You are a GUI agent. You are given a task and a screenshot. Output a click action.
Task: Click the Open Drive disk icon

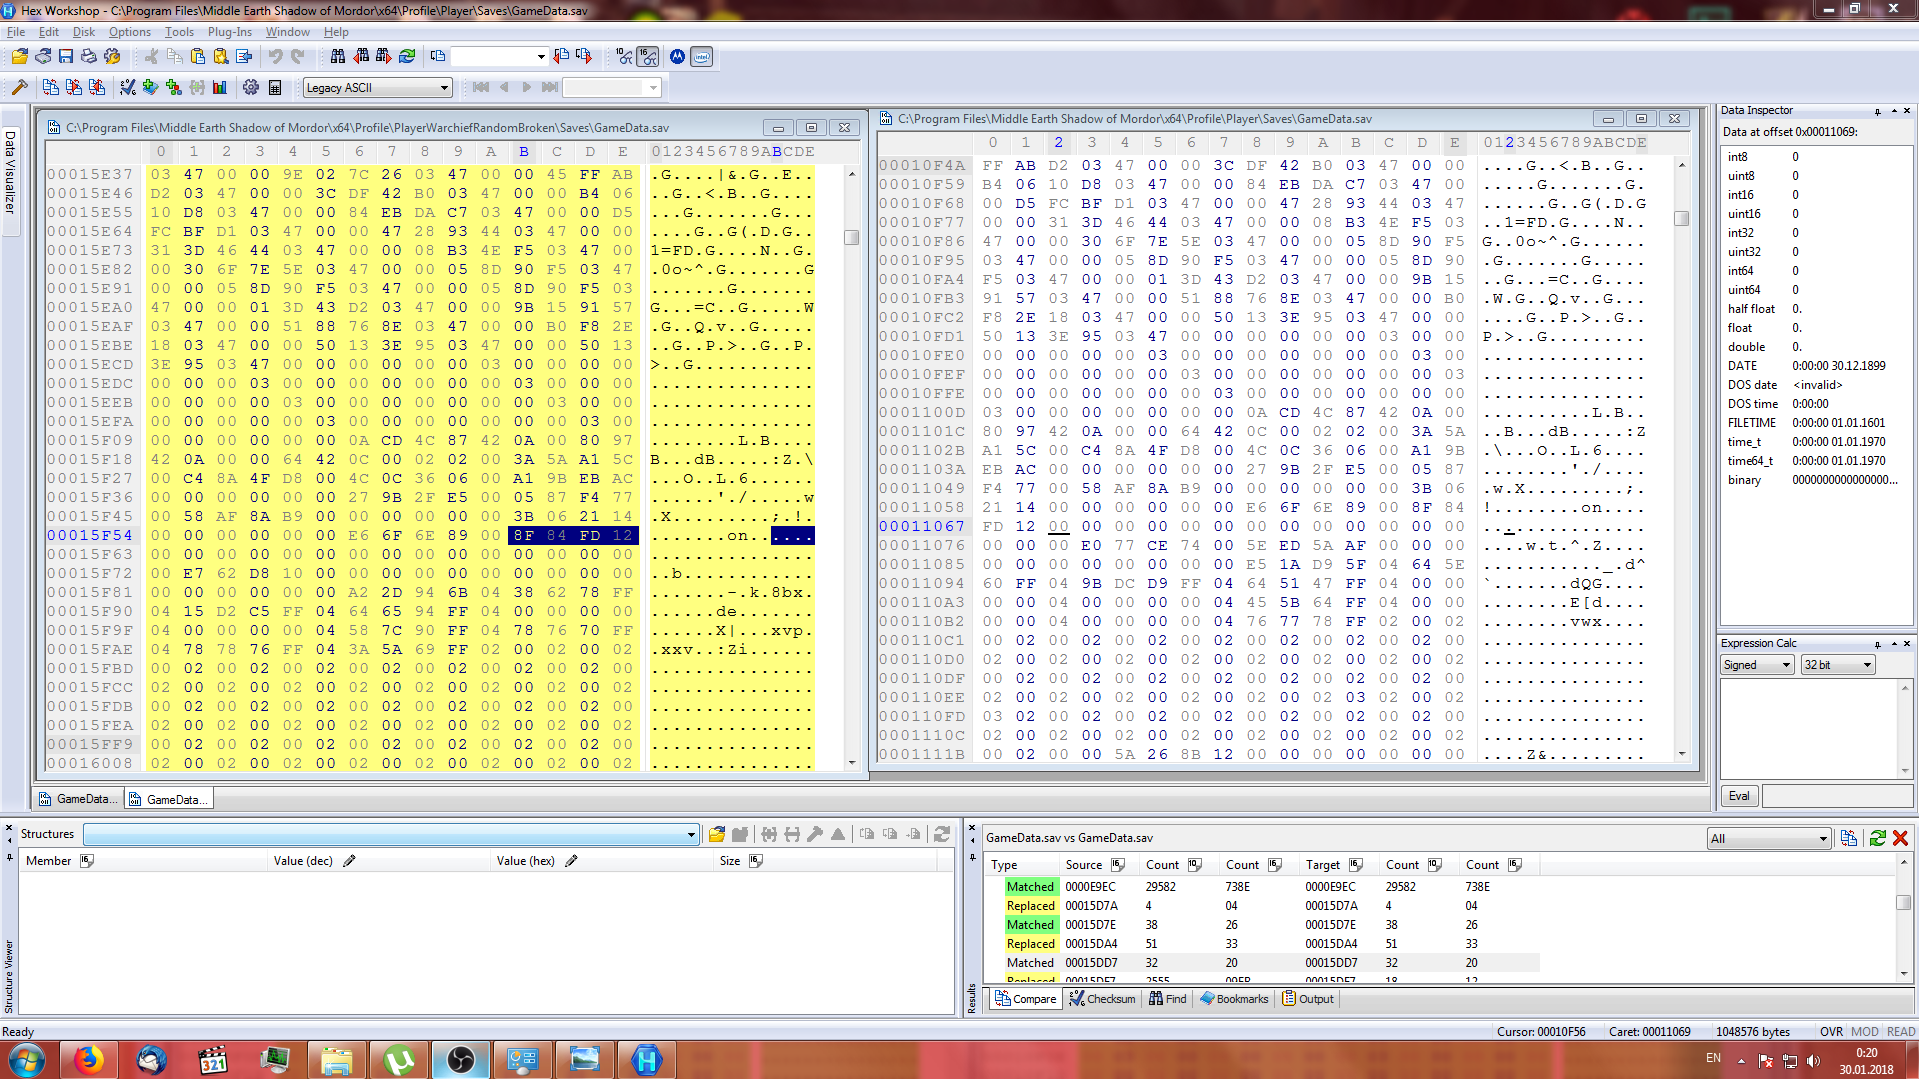click(x=42, y=57)
